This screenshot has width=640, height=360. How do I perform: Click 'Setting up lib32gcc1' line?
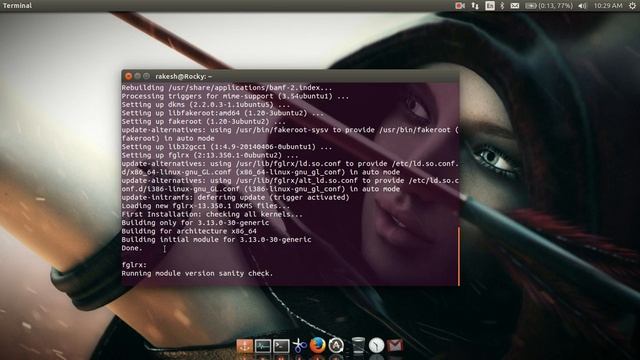(x=227, y=147)
